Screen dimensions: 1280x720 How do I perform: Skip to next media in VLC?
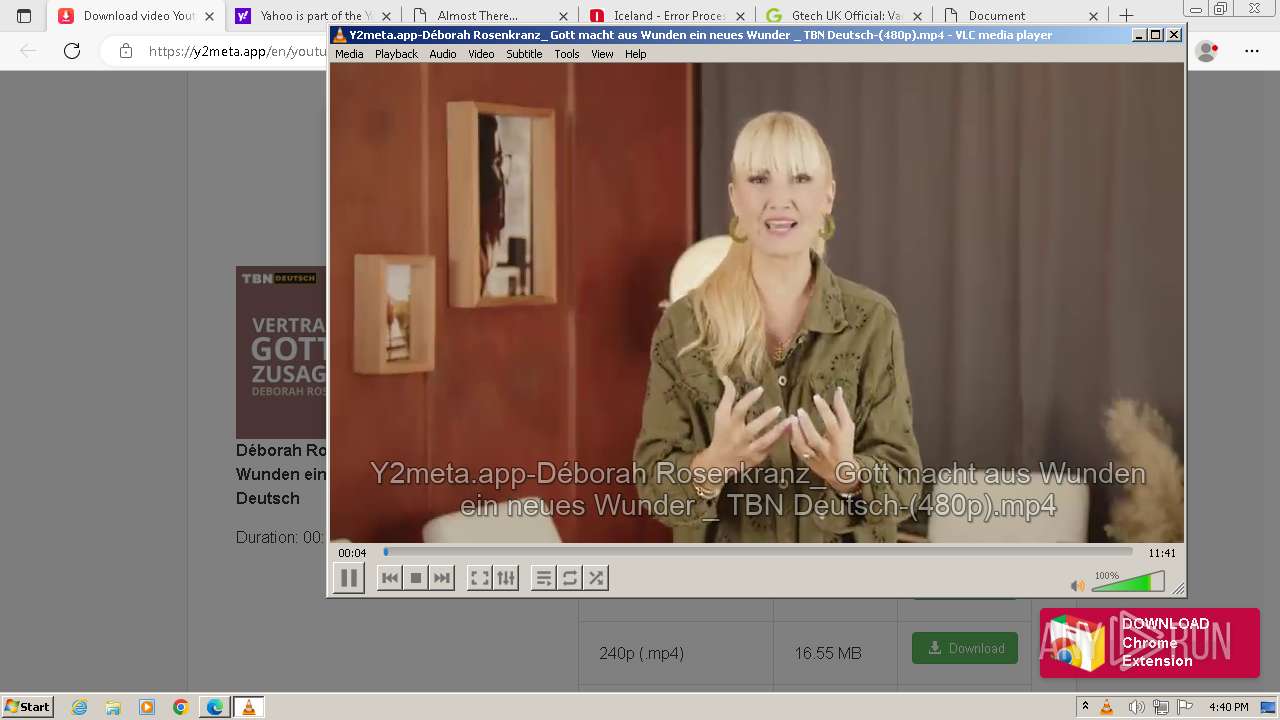(x=442, y=578)
